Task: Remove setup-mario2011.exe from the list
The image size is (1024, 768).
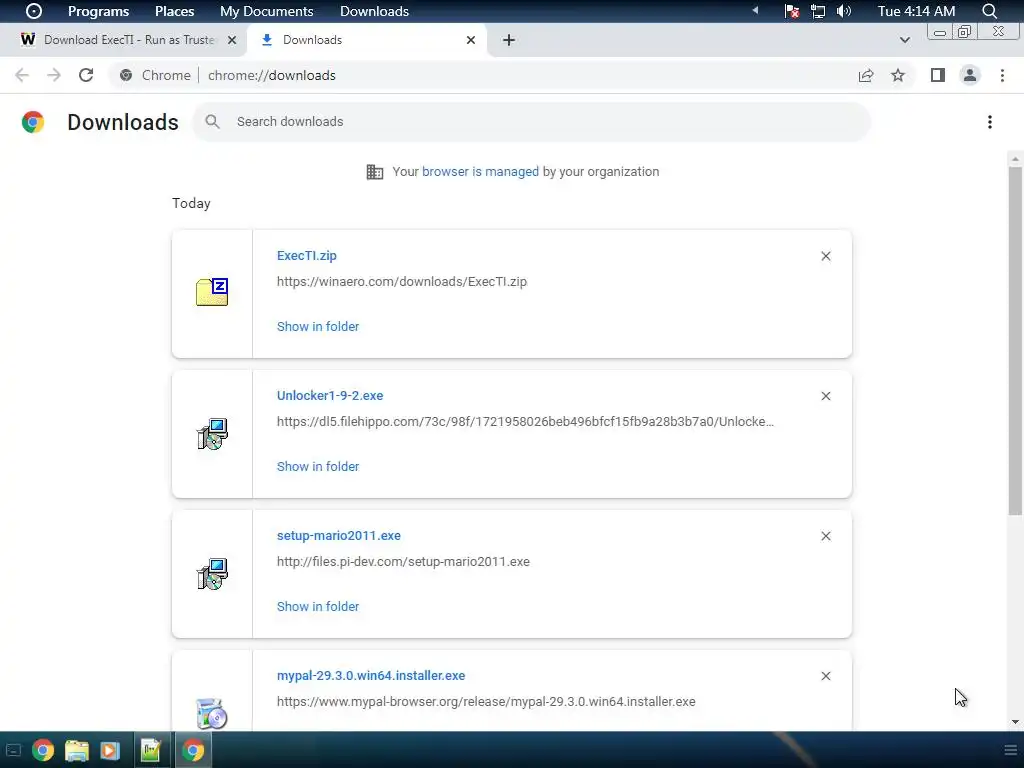Action: click(825, 536)
